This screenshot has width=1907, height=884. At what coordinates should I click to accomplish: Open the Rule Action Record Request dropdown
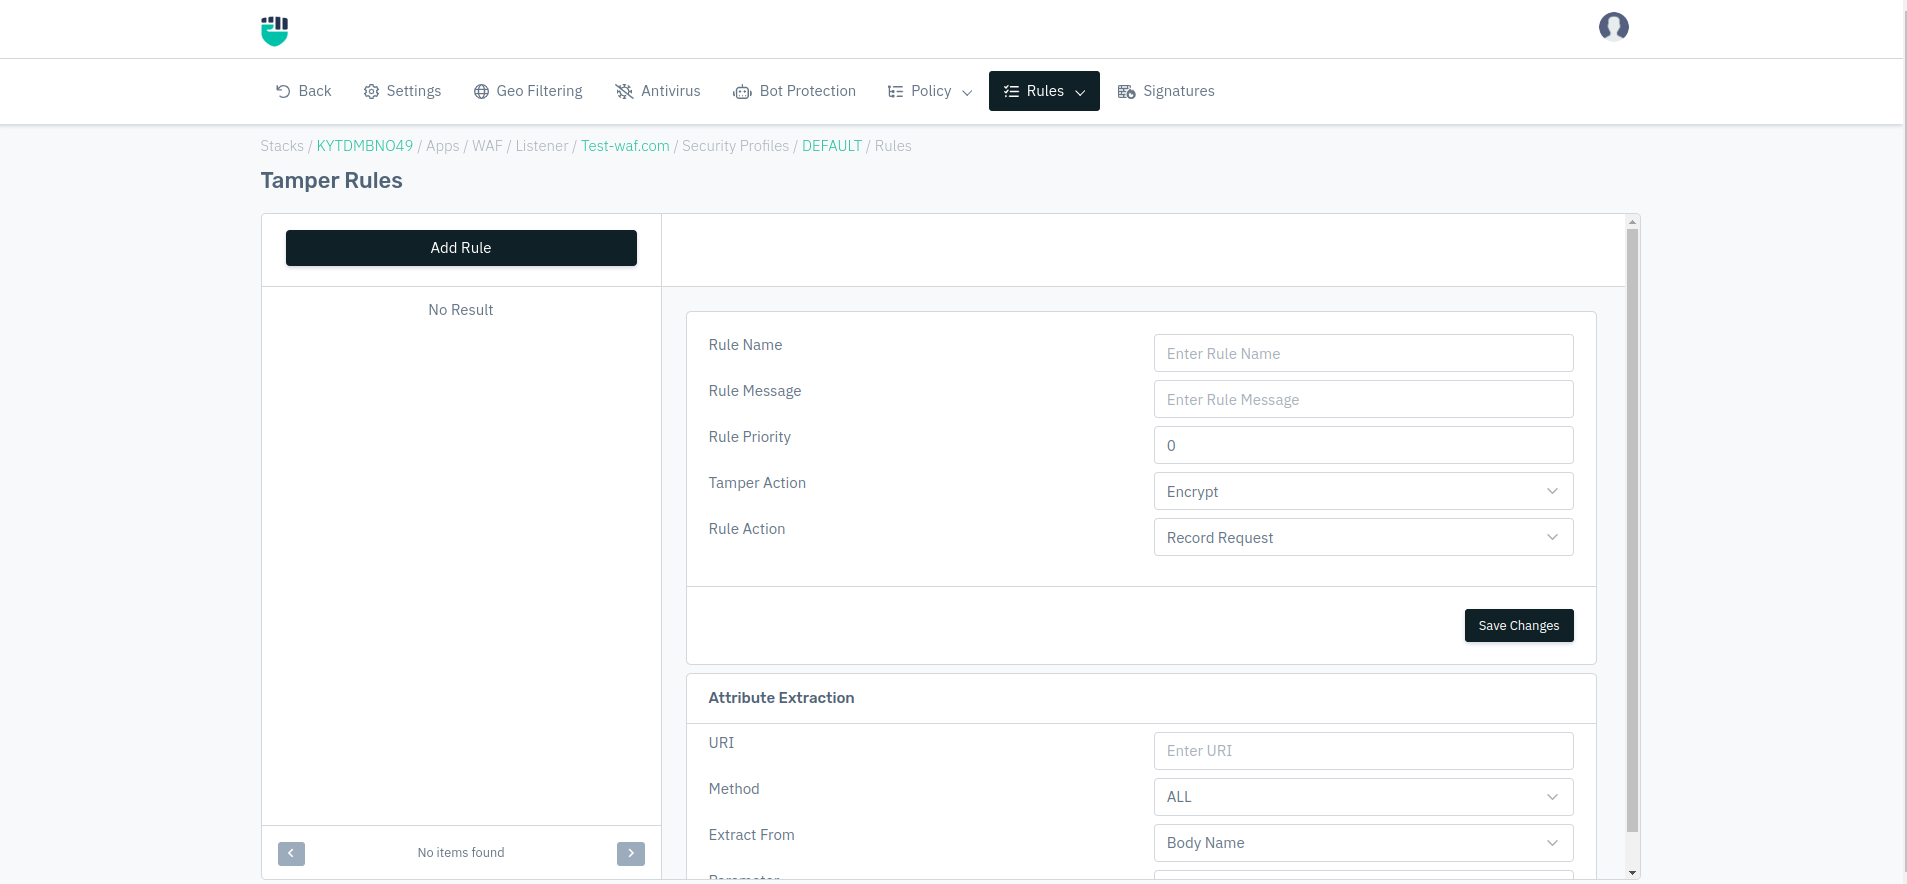click(x=1363, y=537)
